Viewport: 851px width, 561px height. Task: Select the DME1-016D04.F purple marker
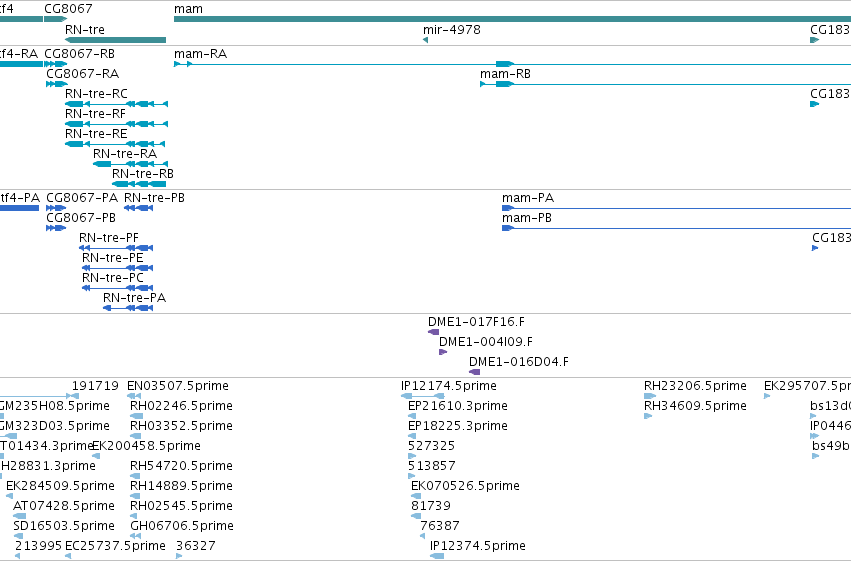(474, 372)
